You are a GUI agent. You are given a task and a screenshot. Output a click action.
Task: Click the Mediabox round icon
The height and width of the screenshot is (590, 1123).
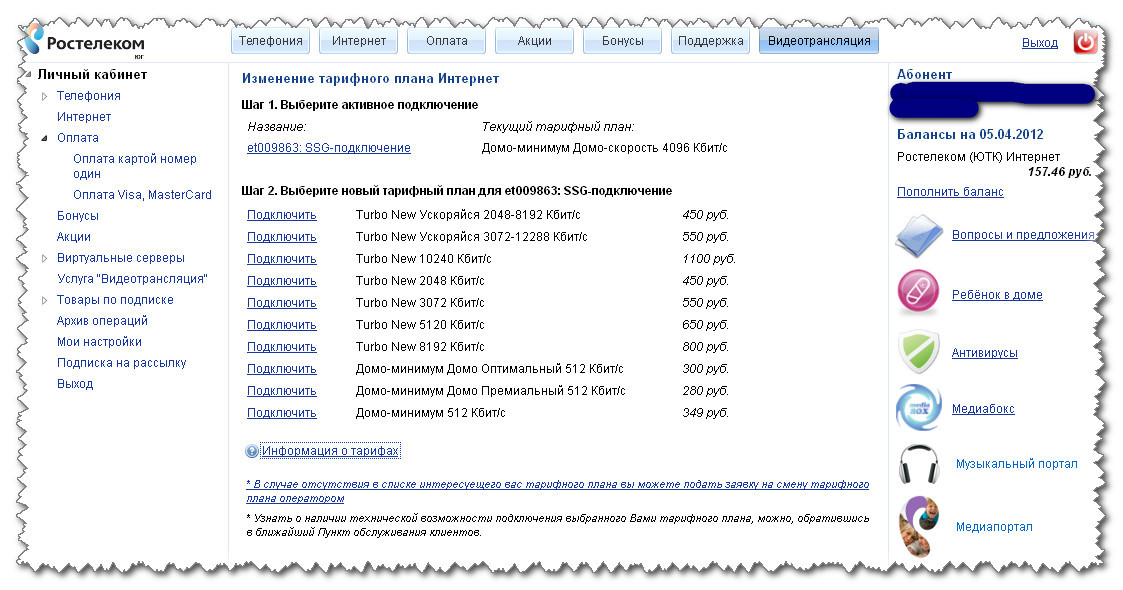point(918,408)
